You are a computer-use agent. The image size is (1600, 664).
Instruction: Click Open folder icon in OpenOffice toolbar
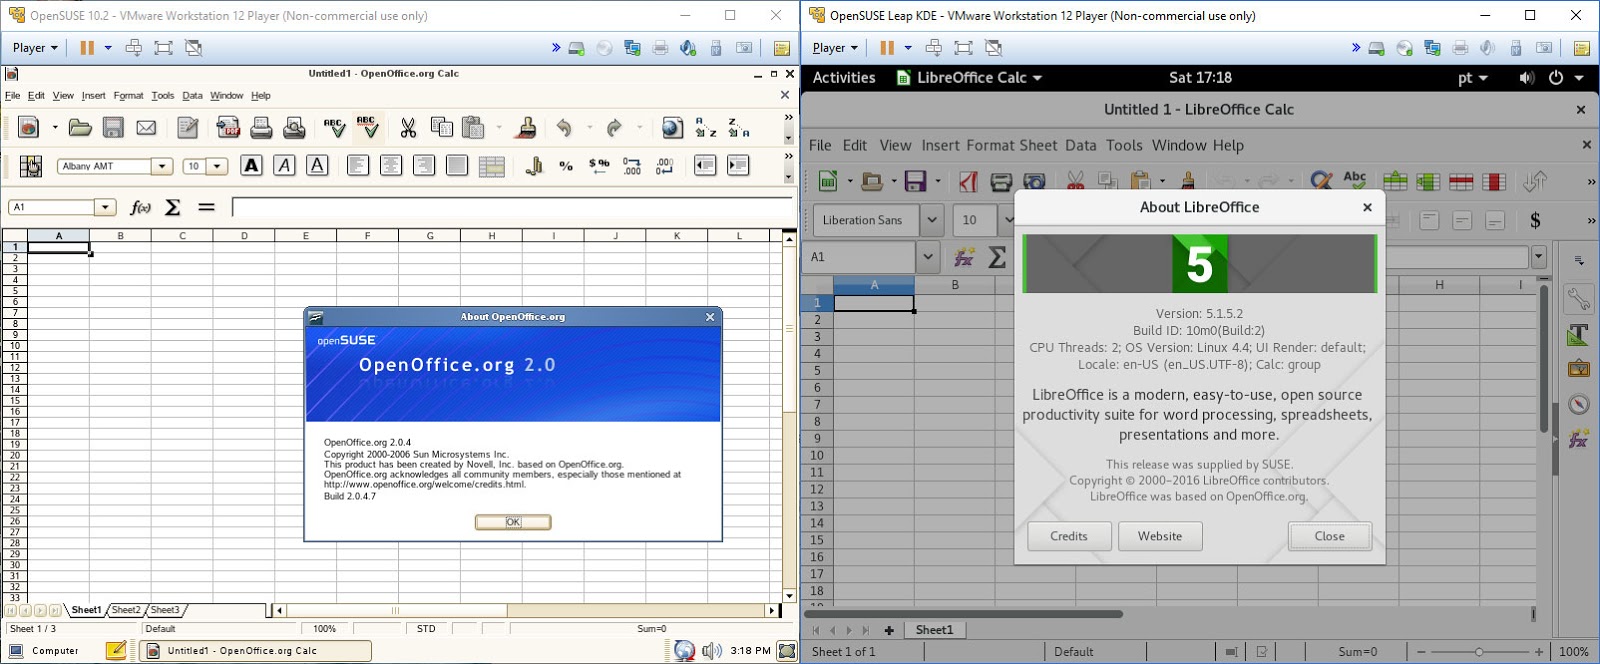80,128
